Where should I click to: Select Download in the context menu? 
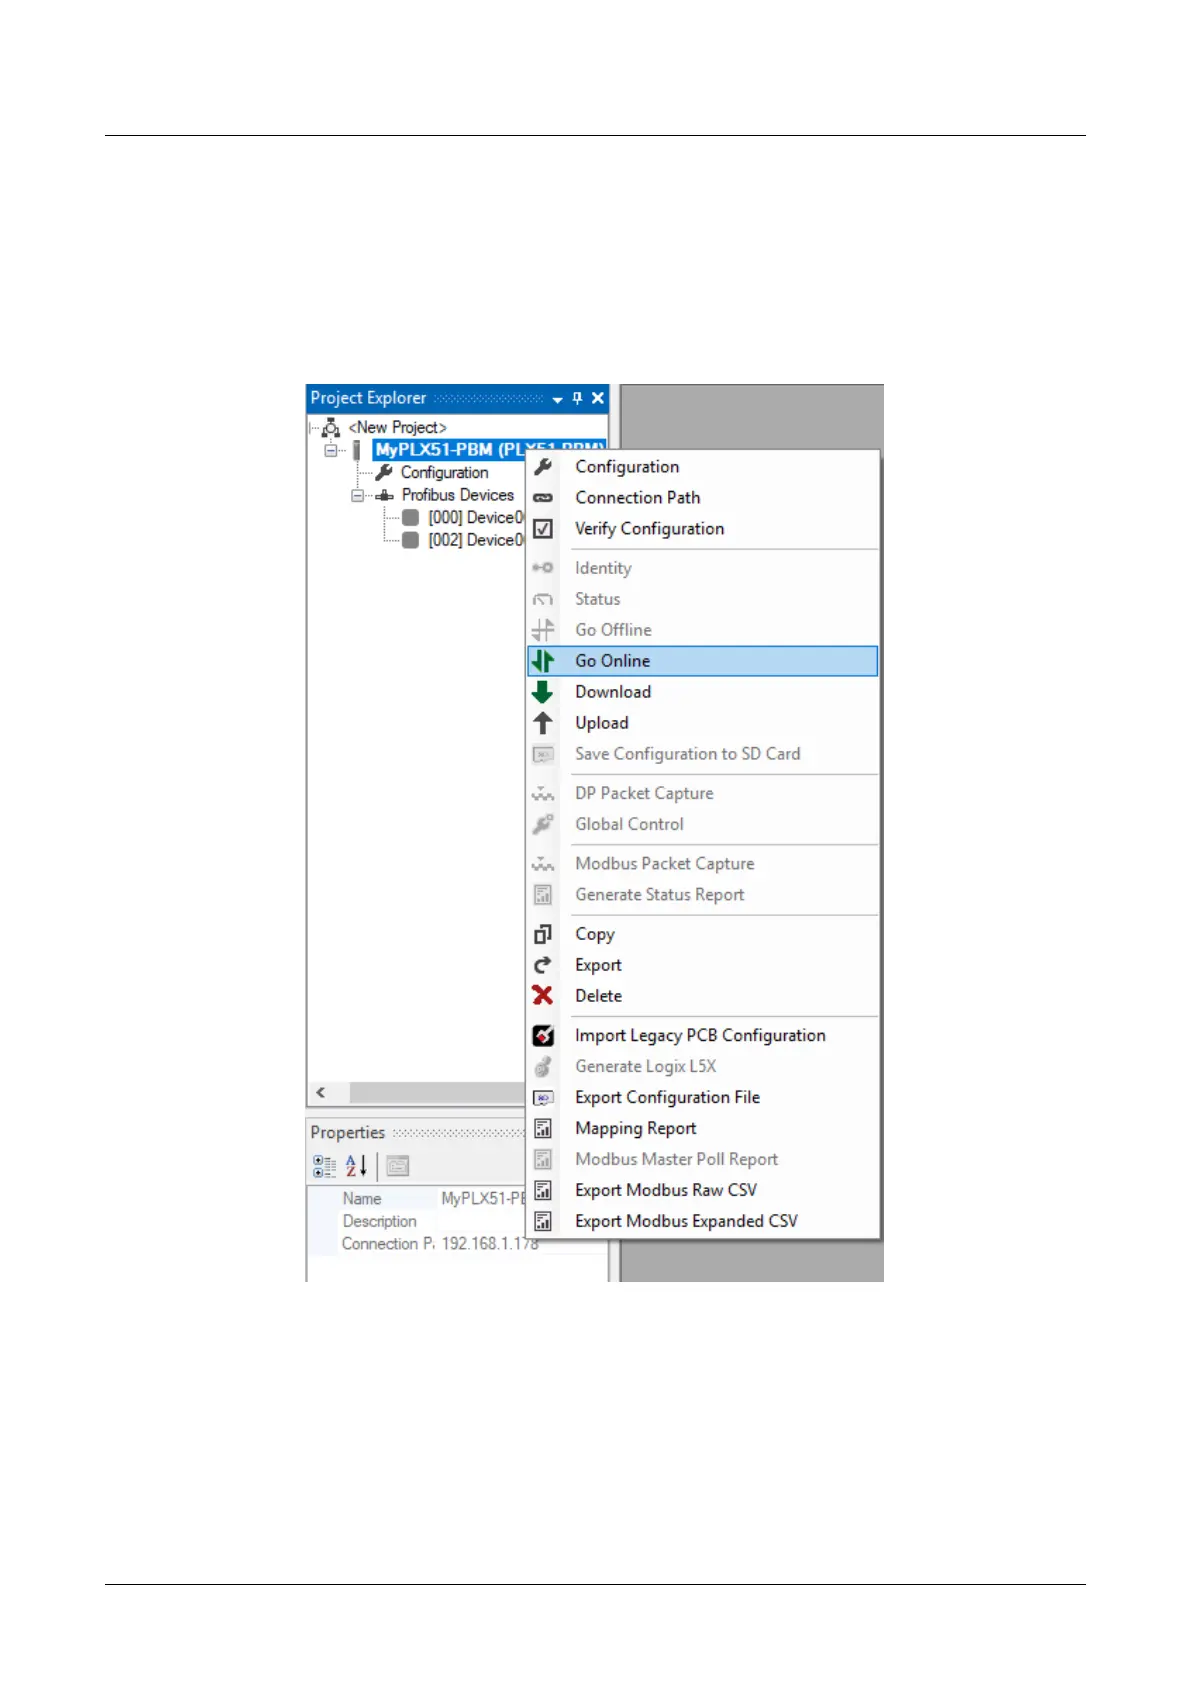coord(704,692)
